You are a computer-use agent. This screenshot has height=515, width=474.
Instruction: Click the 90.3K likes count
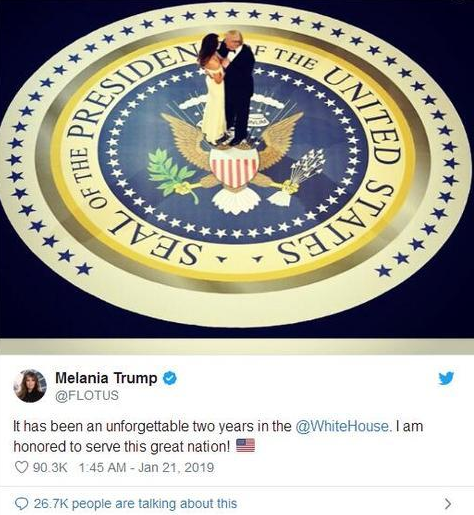[50, 467]
